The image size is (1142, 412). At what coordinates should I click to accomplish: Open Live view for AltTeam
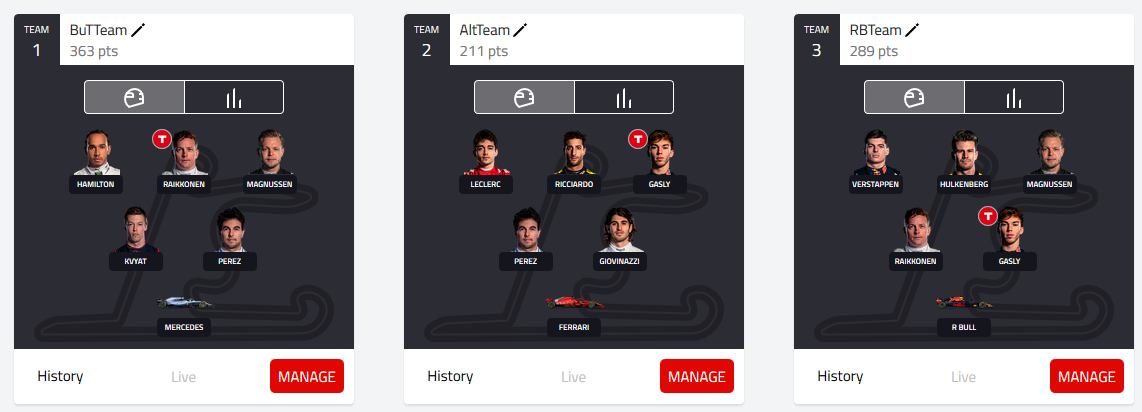[573, 377]
